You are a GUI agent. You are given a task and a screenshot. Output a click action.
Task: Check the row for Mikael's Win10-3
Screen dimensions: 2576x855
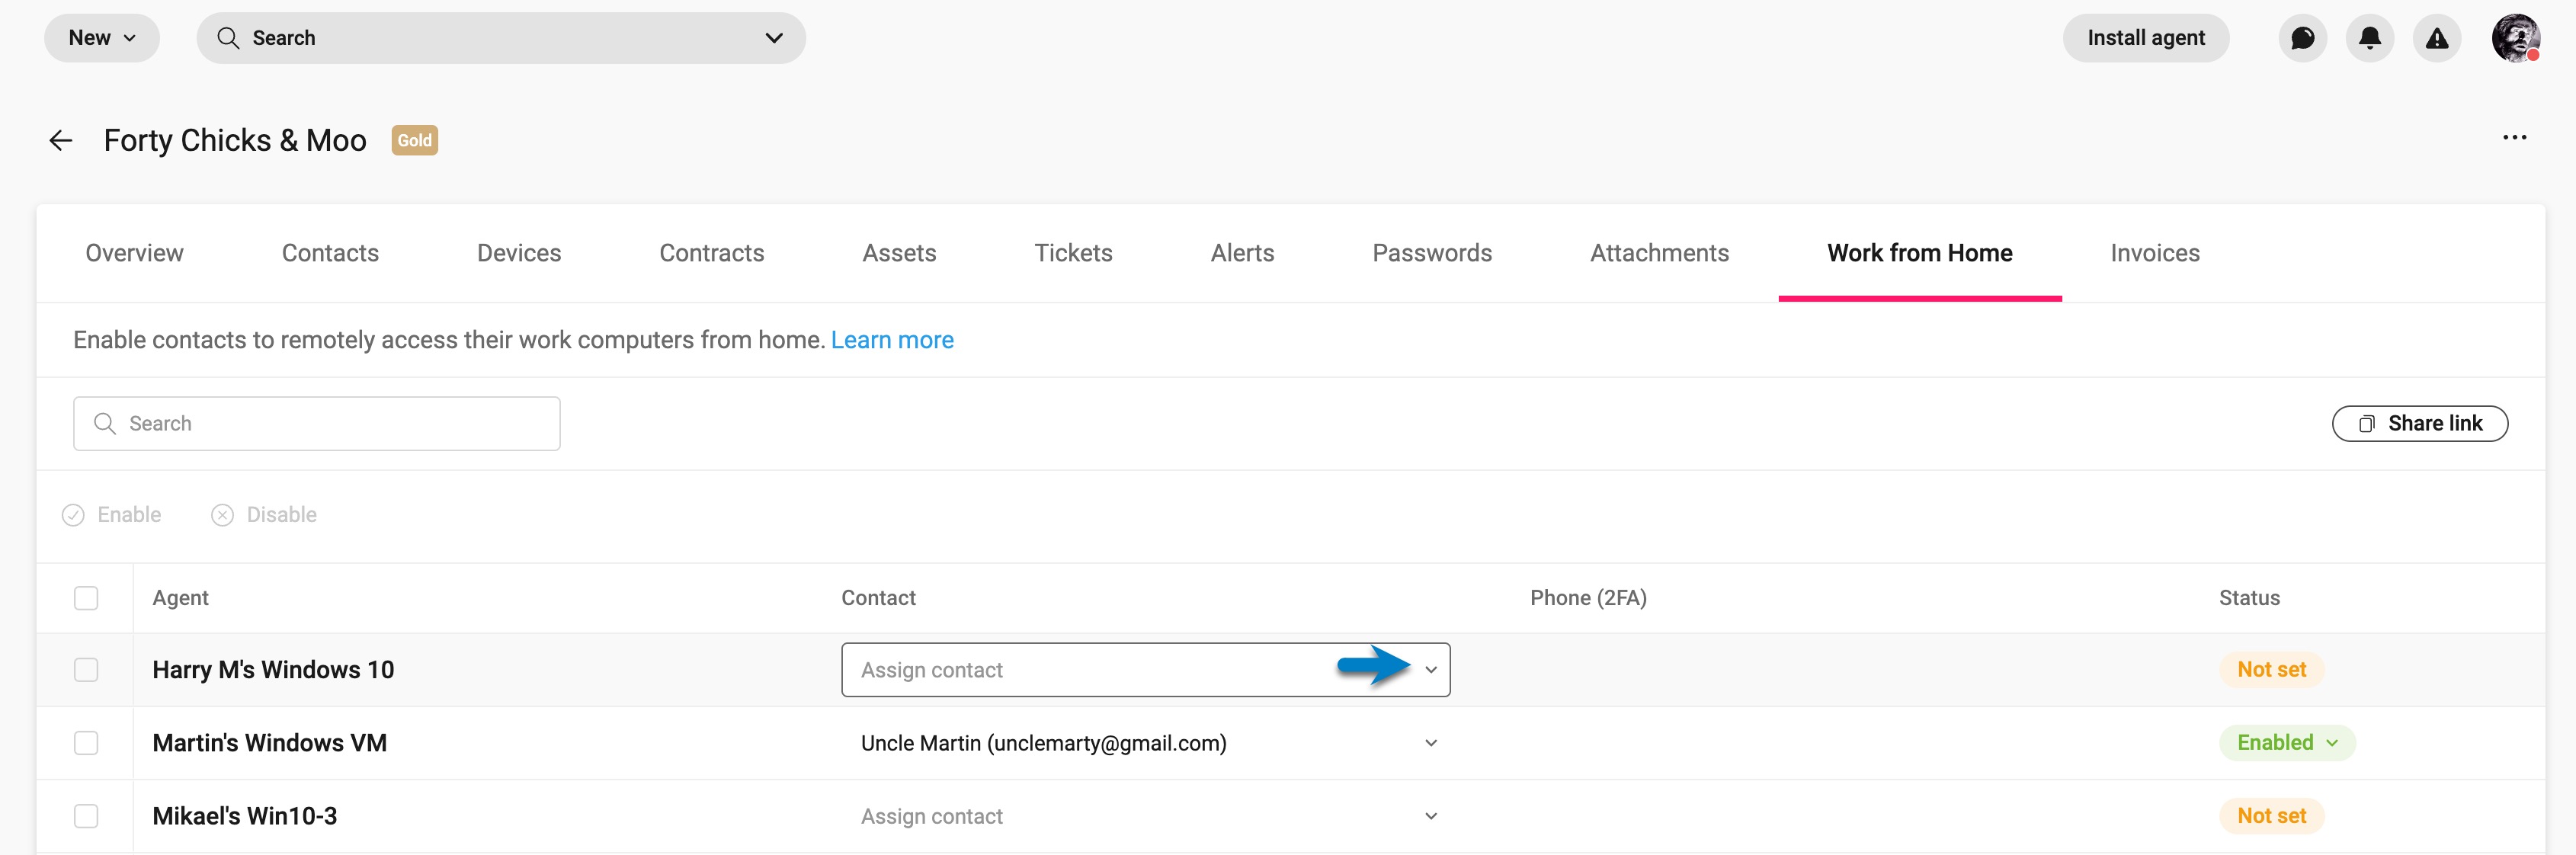click(x=86, y=816)
